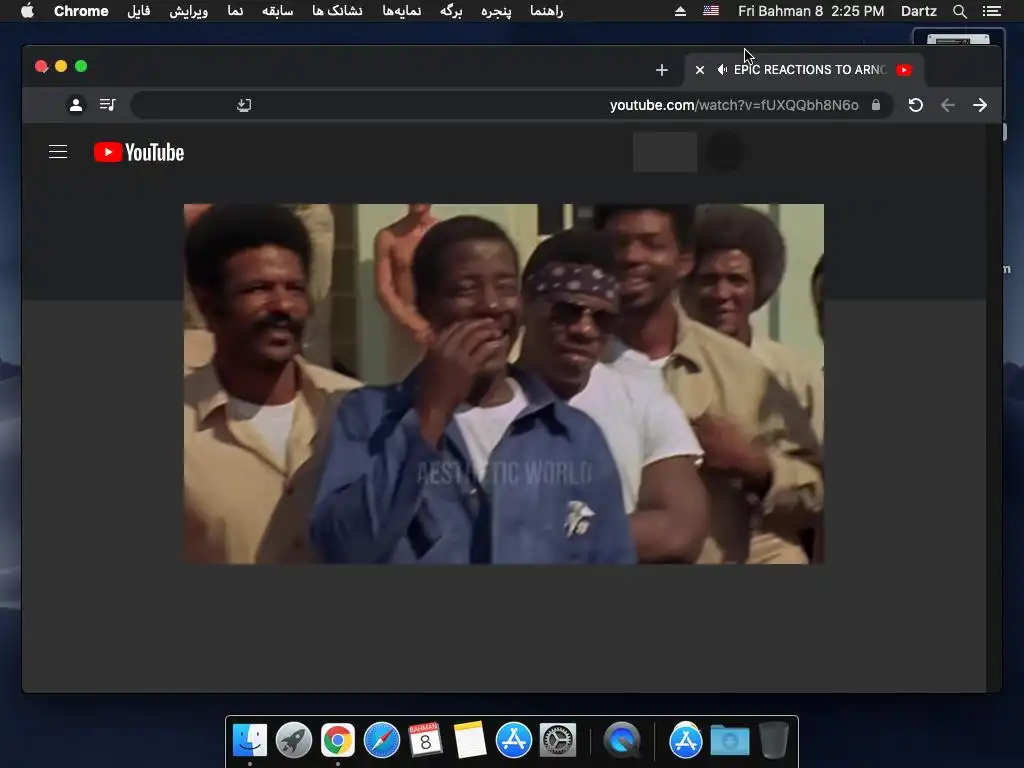Screen dimensions: 1024x768
Task: Open the نما menu
Action: click(235, 11)
